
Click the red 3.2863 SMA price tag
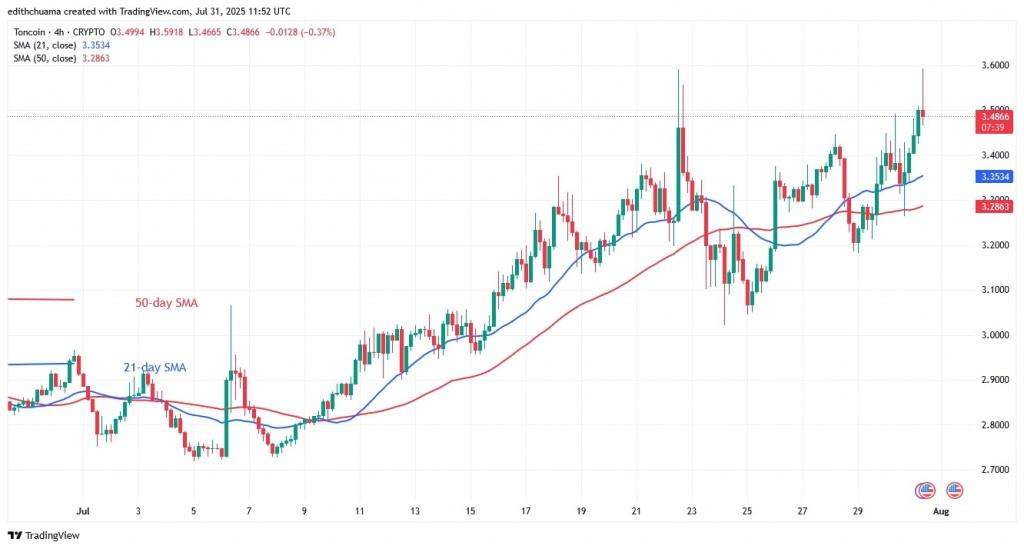pos(993,206)
